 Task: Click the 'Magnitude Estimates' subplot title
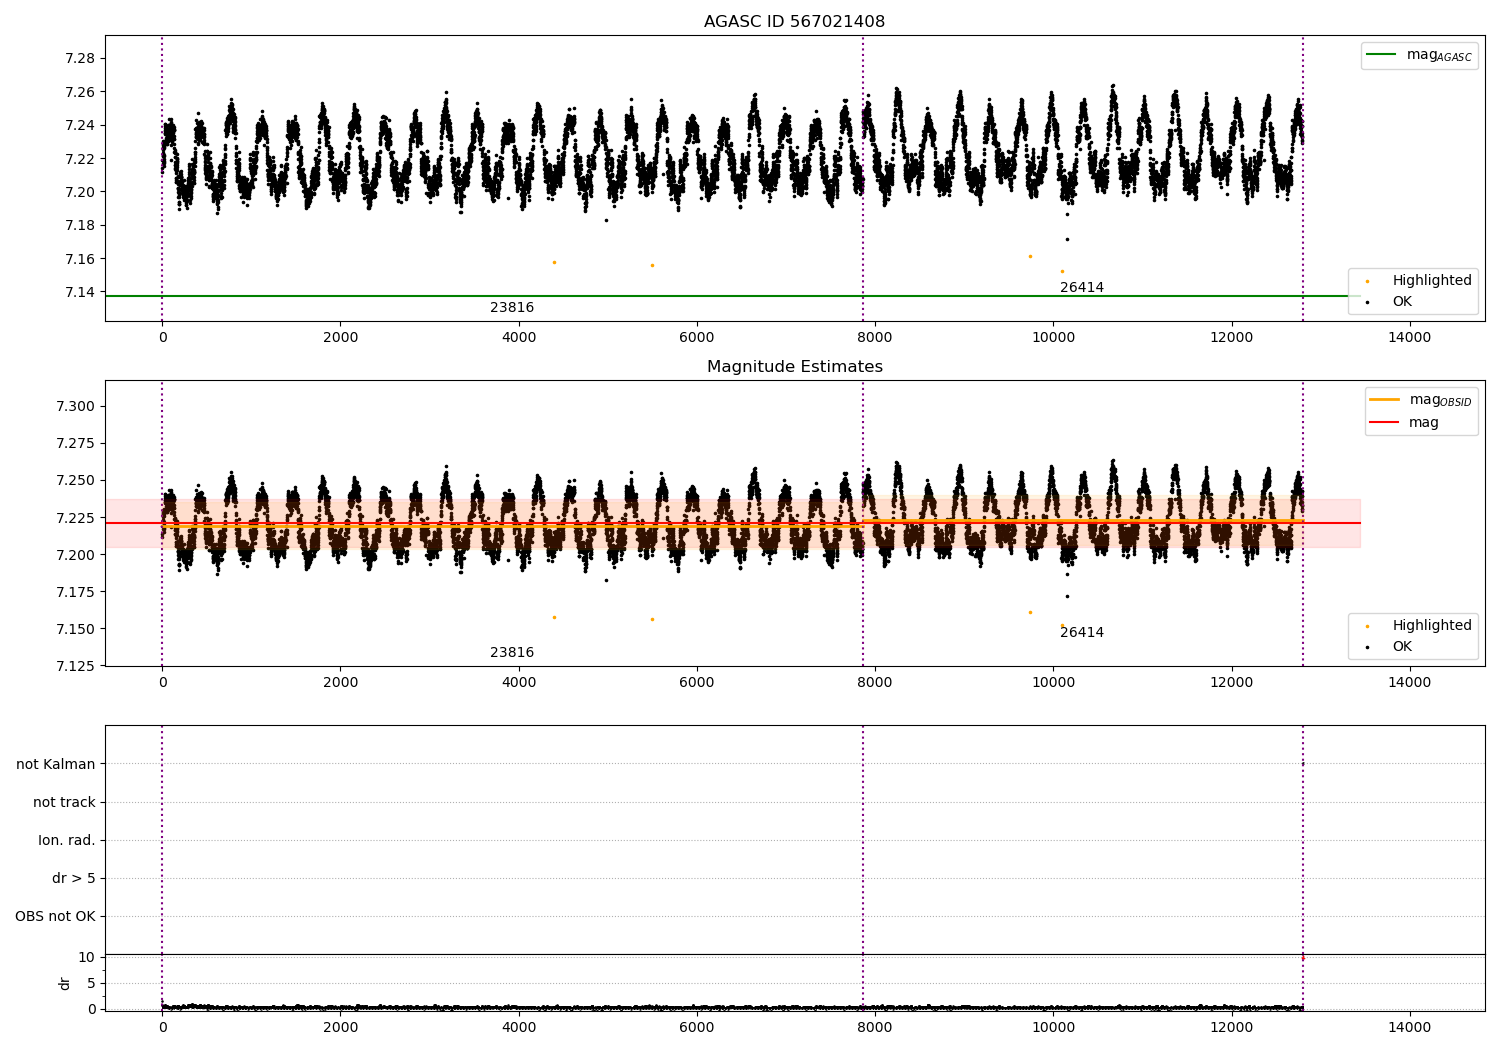pyautogui.click(x=794, y=367)
